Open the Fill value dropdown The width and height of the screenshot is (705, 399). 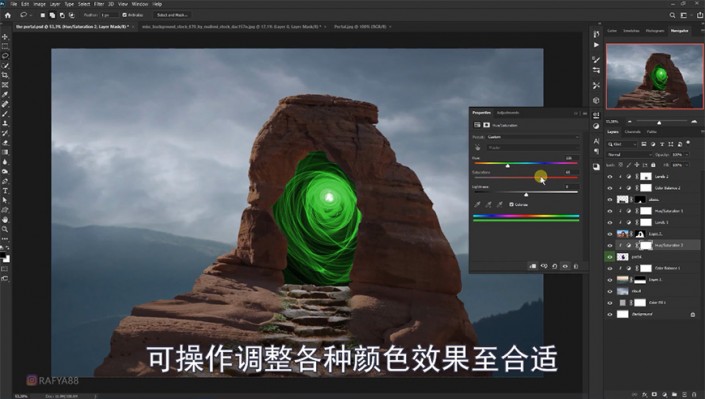click(687, 165)
